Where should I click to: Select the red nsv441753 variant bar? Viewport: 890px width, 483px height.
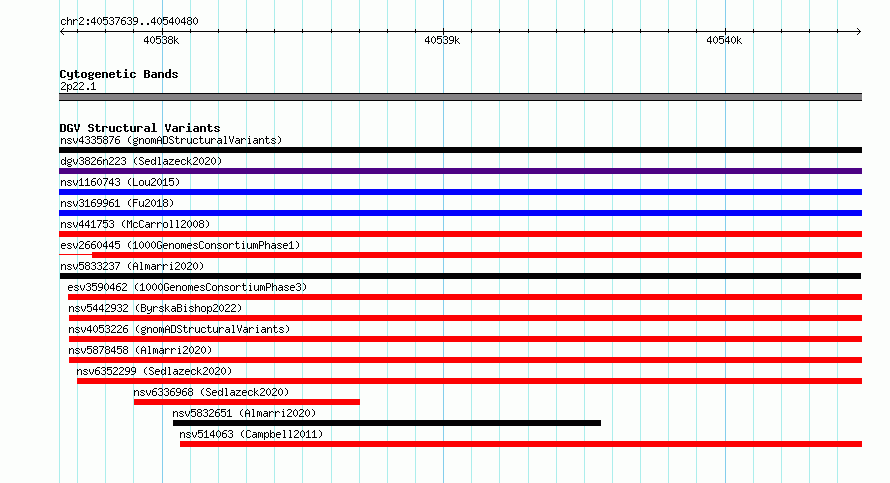pos(460,234)
